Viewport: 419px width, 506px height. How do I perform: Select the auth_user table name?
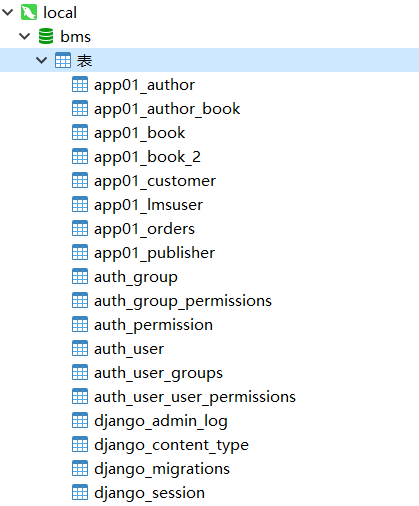[x=129, y=349]
